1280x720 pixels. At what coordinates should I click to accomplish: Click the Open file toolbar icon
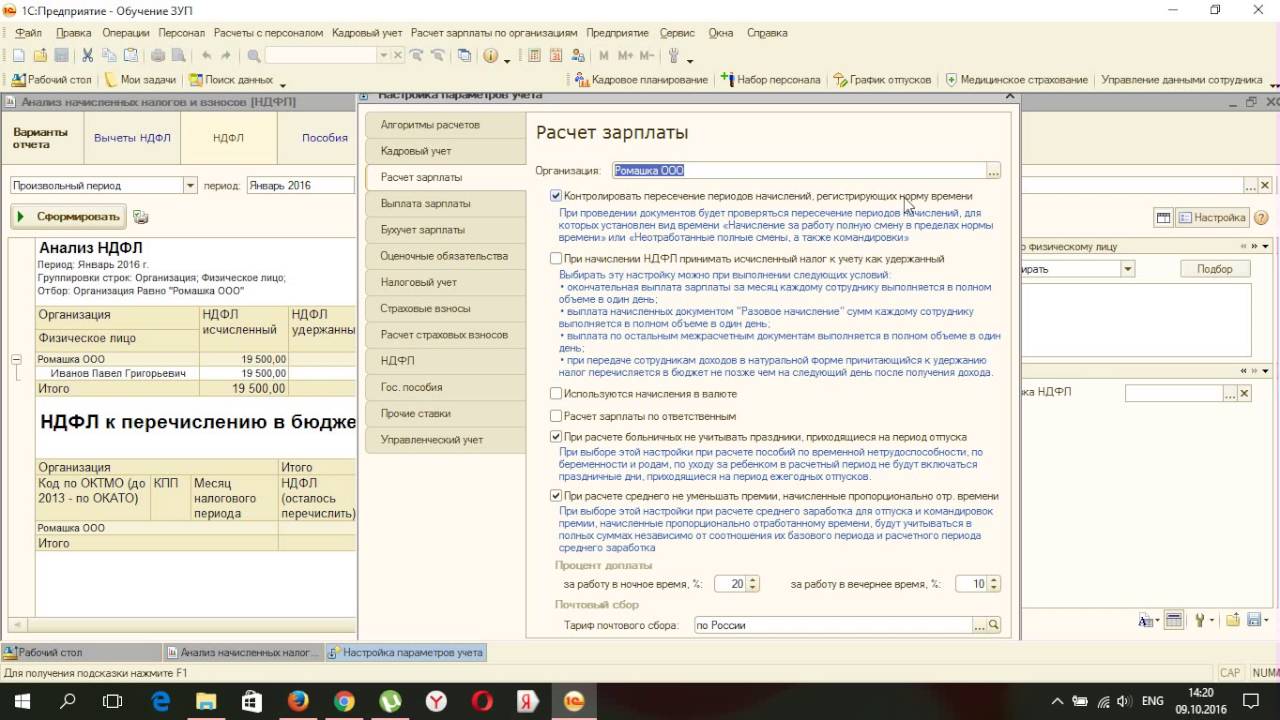click(x=40, y=56)
